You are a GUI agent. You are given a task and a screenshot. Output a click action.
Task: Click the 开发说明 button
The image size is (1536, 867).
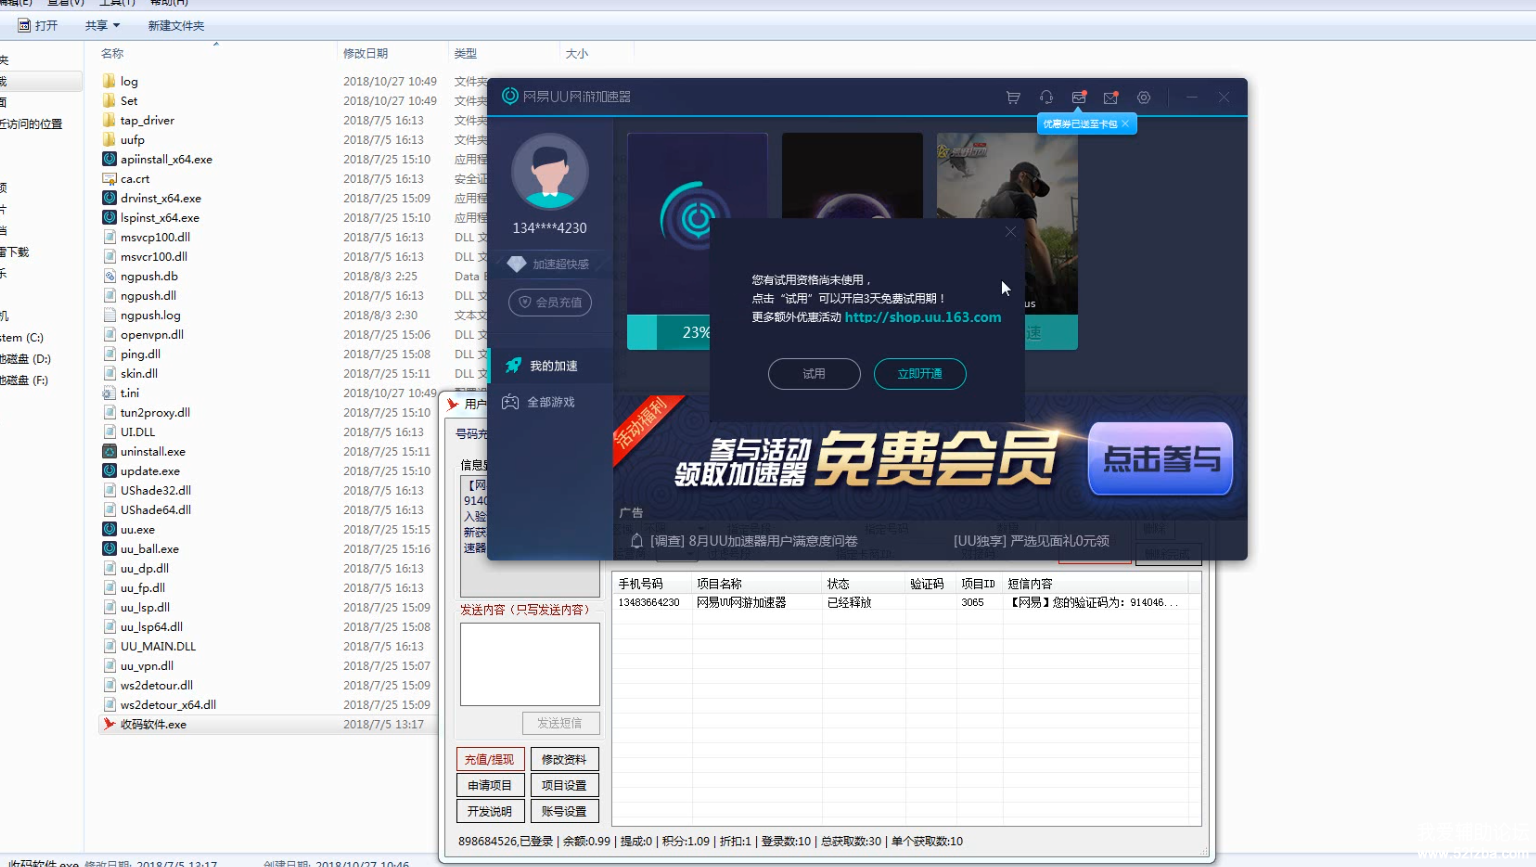490,812
